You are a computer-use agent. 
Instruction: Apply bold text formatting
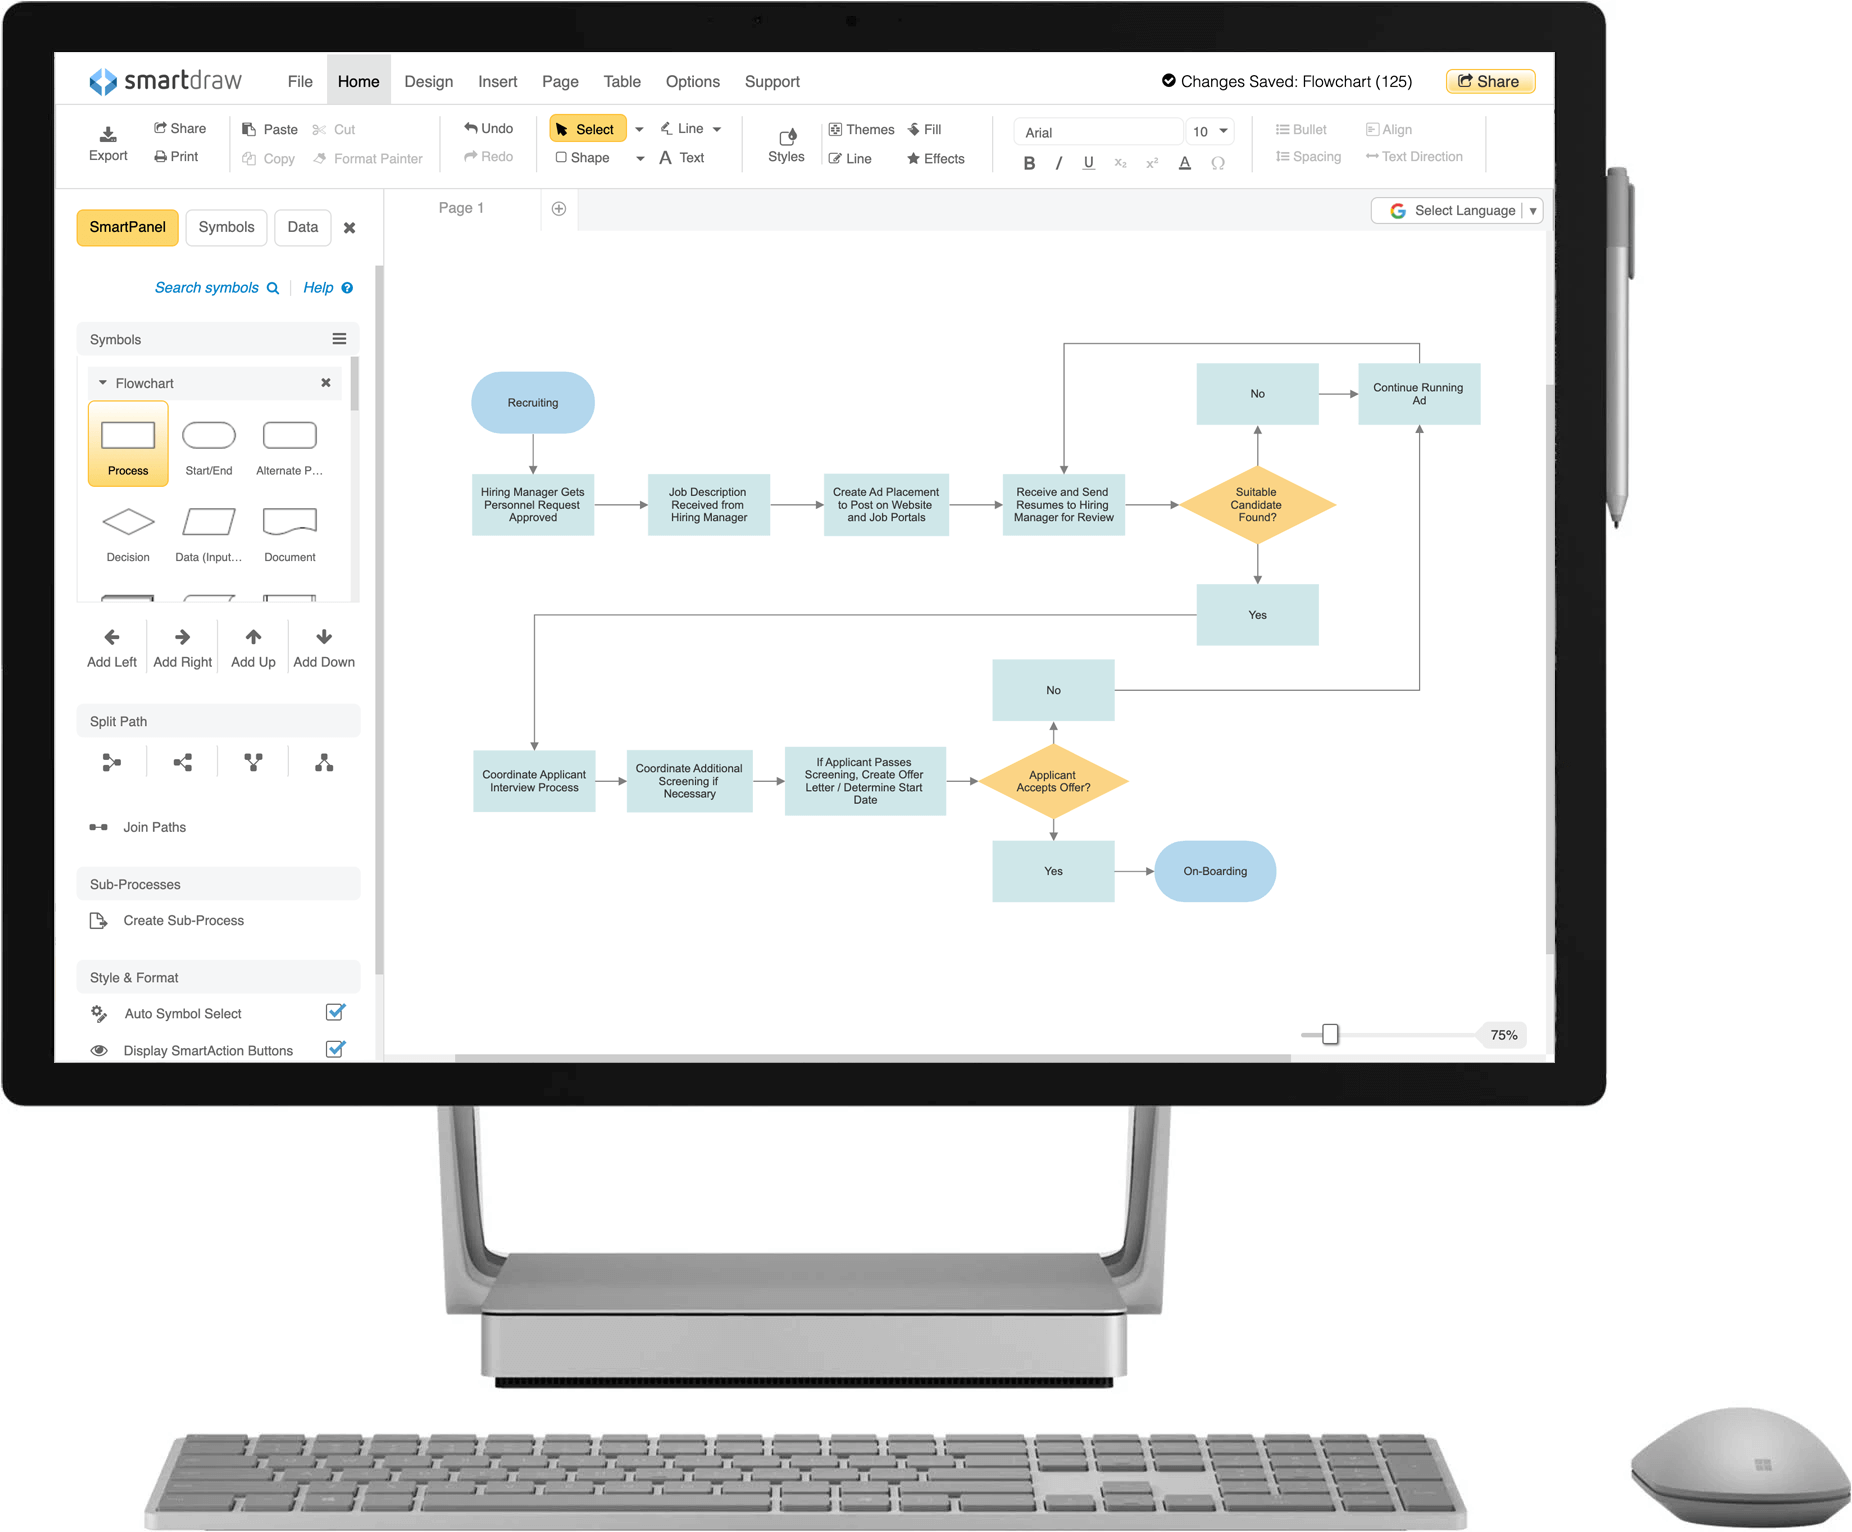[1029, 163]
